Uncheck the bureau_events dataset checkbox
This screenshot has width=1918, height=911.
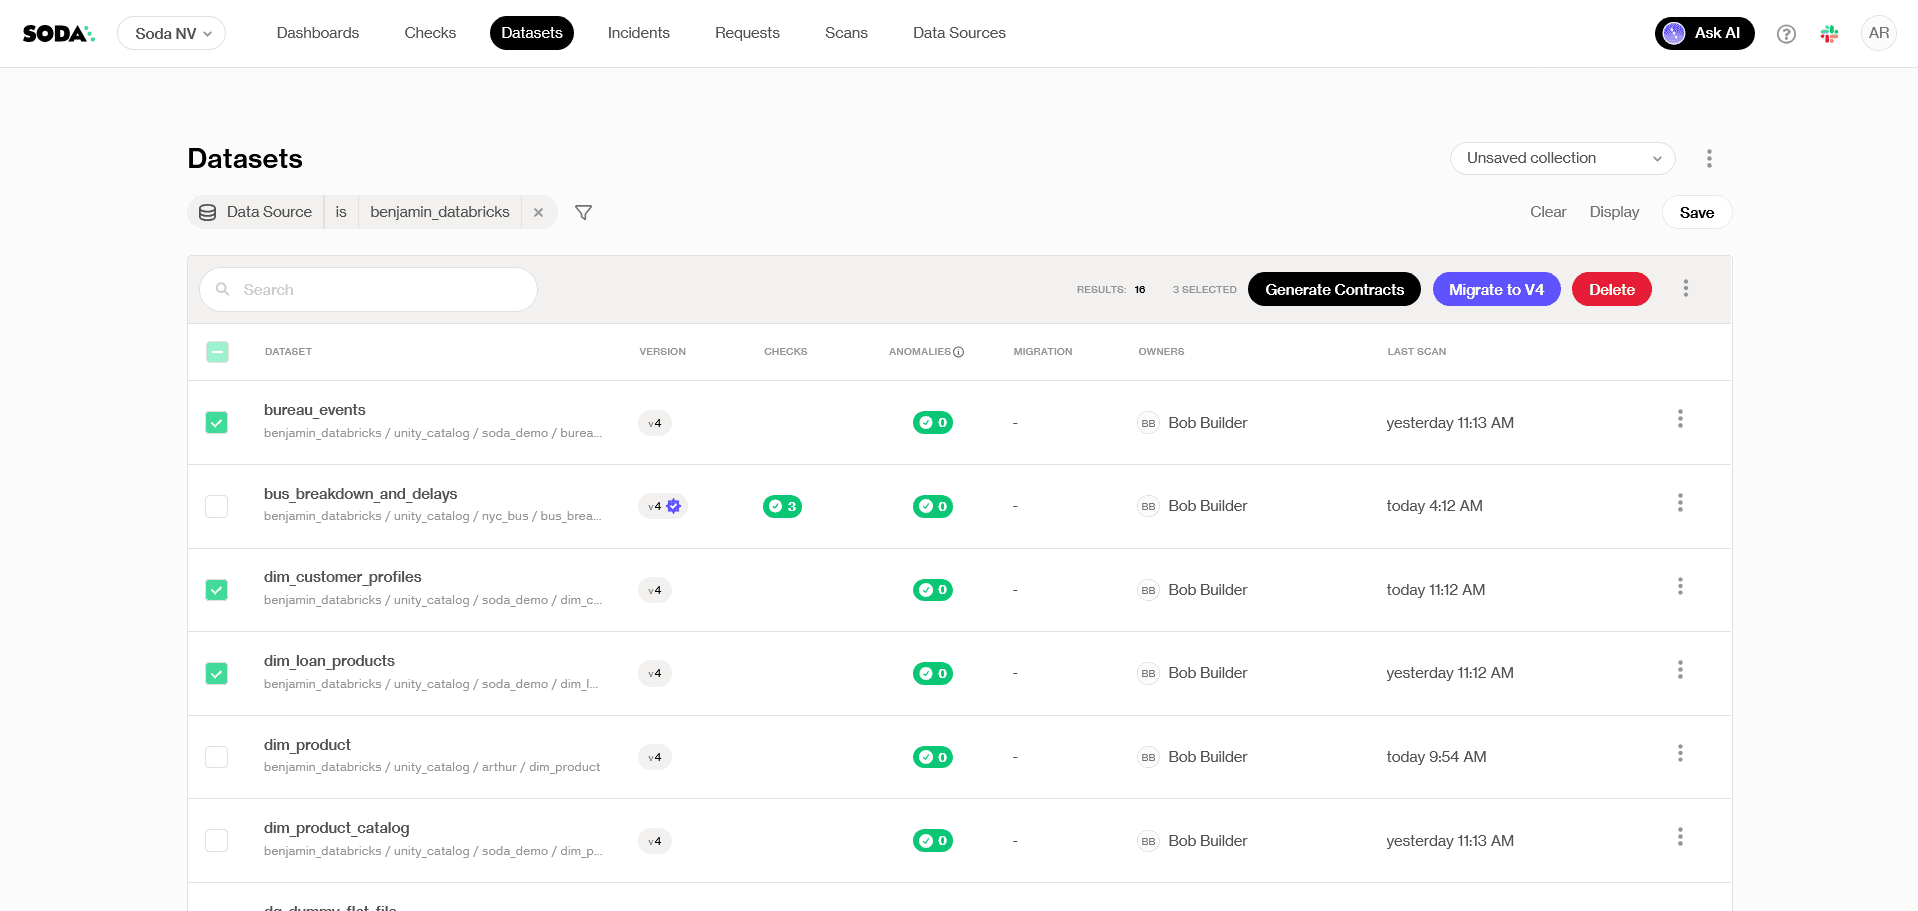click(x=217, y=423)
